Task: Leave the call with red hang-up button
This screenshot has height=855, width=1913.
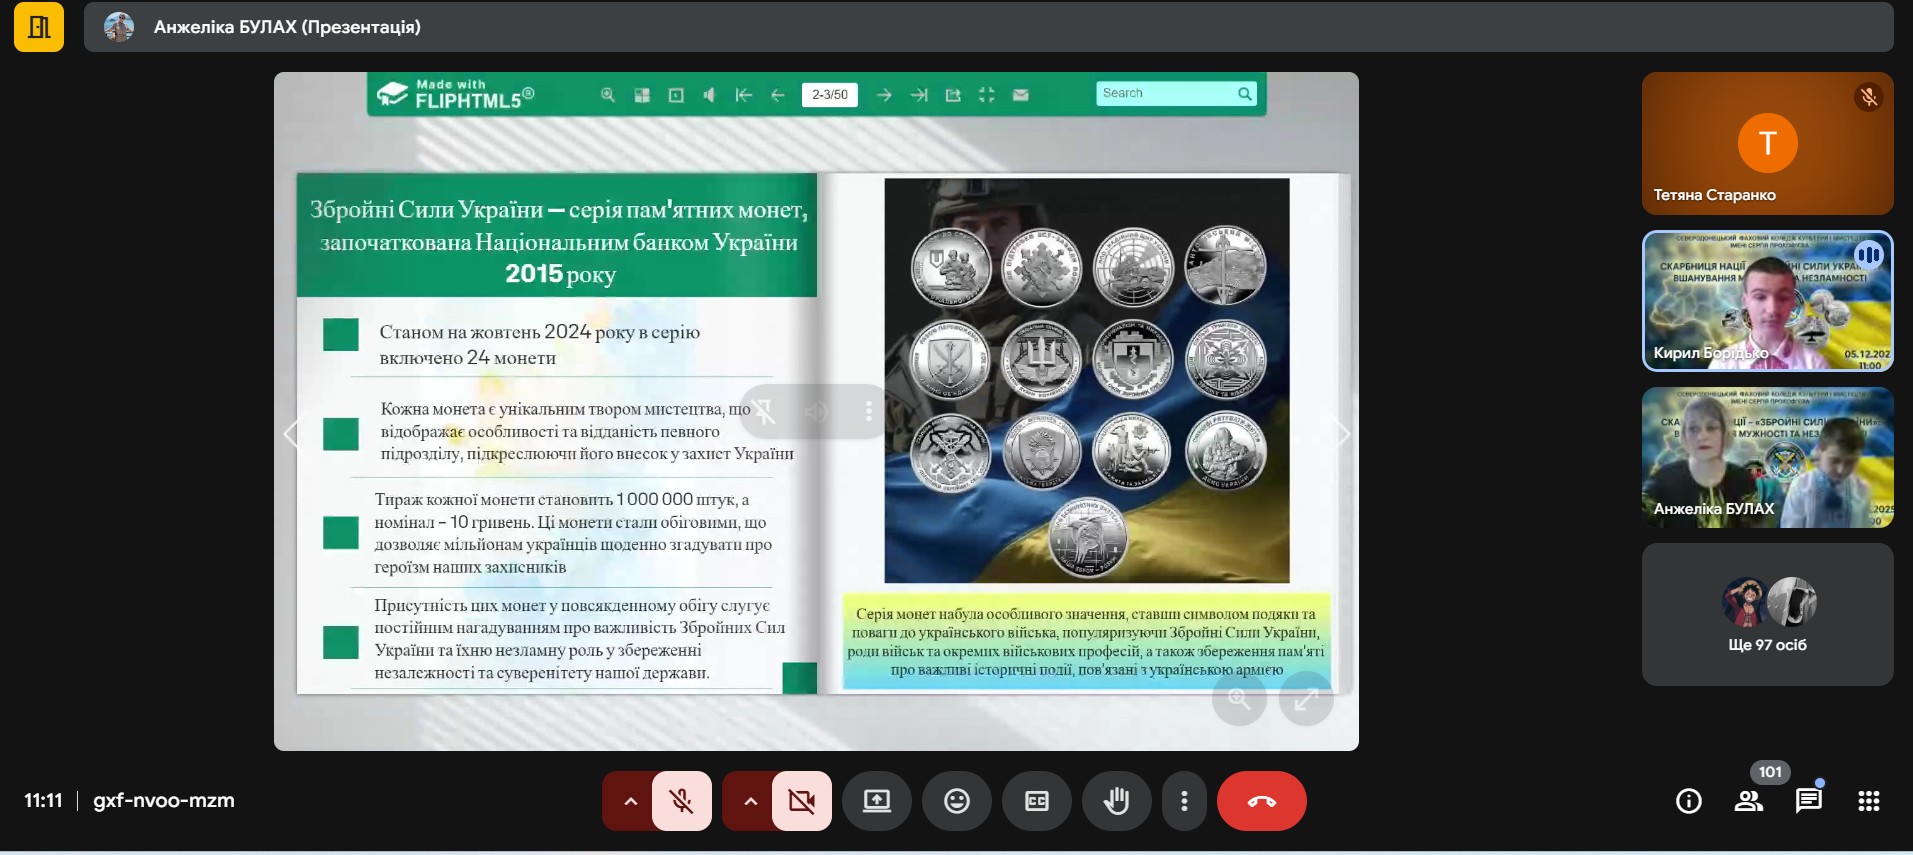Action: coord(1261,801)
